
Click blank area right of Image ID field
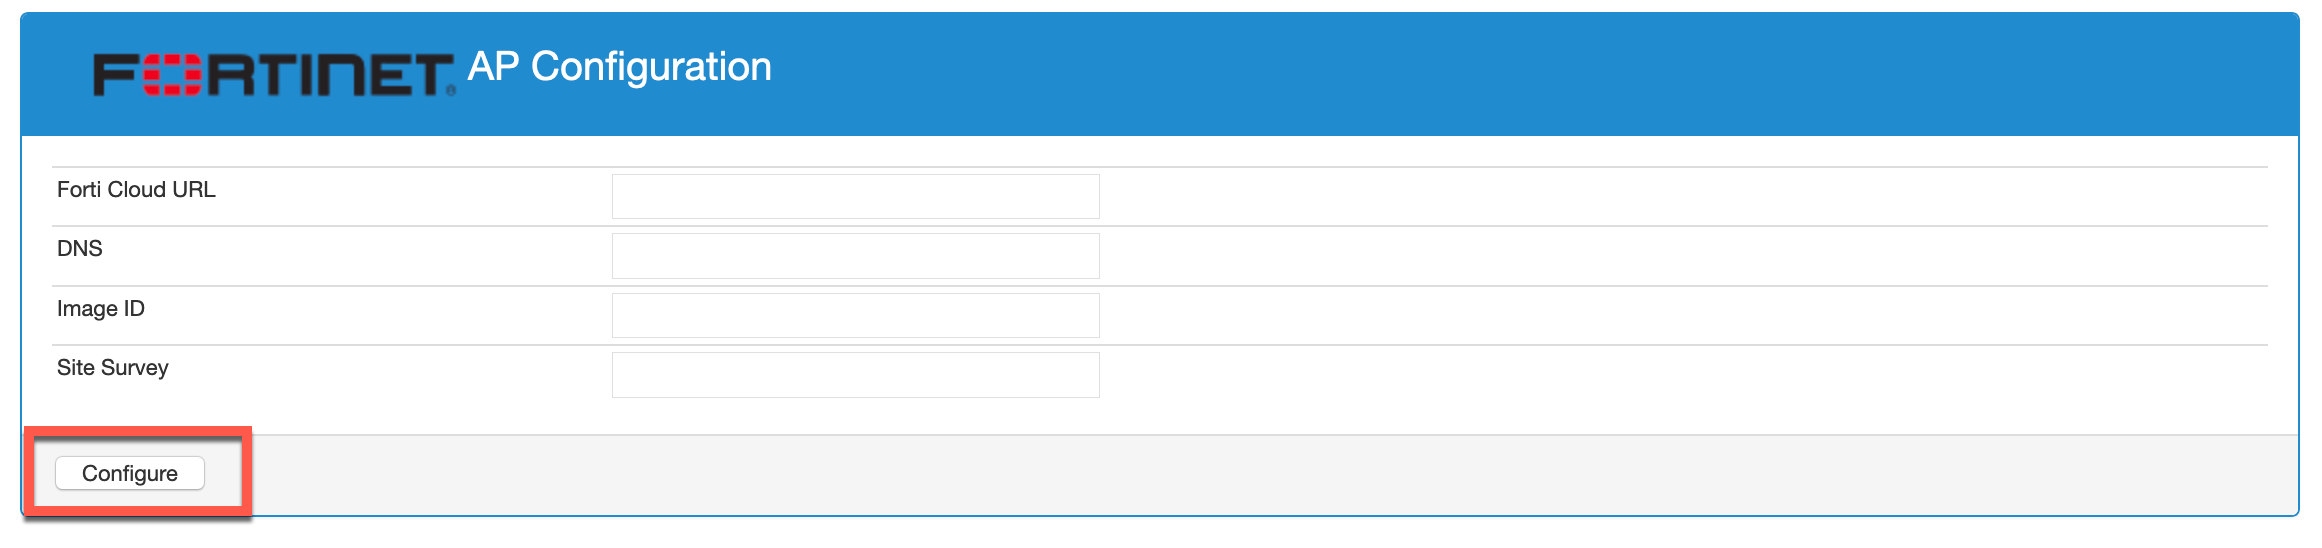pos(1600,315)
